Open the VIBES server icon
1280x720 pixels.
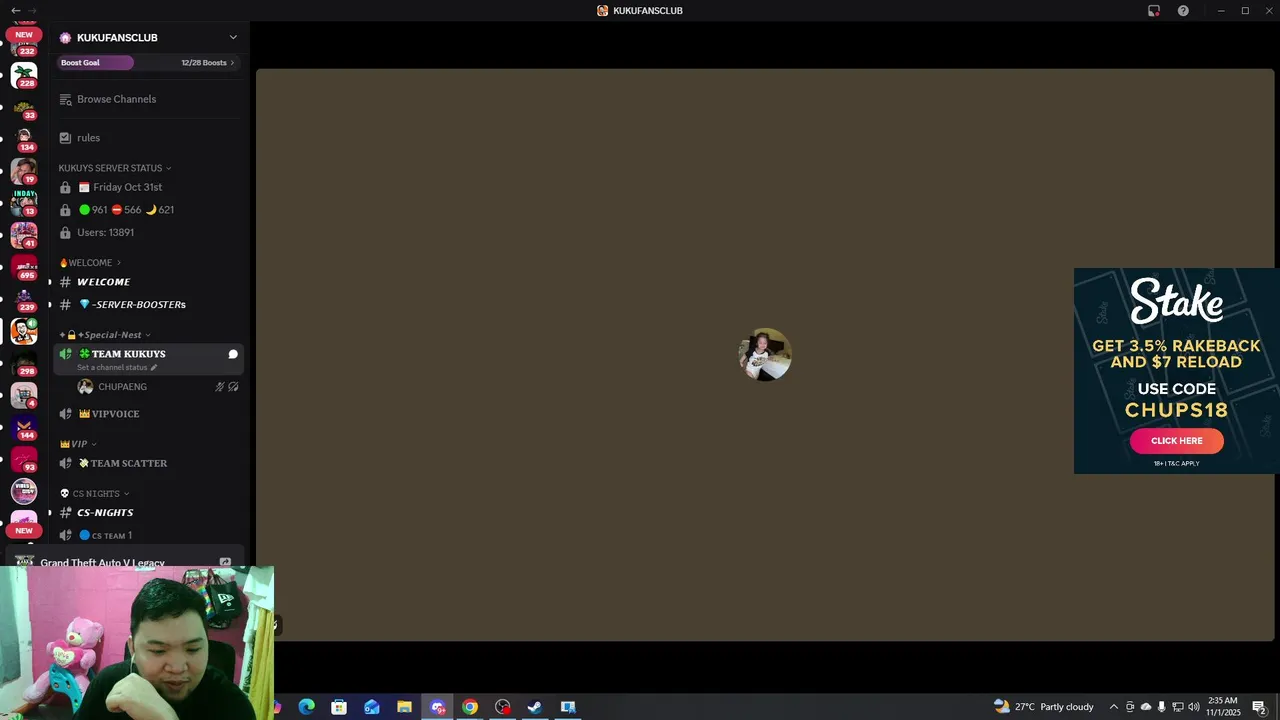tap(24, 491)
